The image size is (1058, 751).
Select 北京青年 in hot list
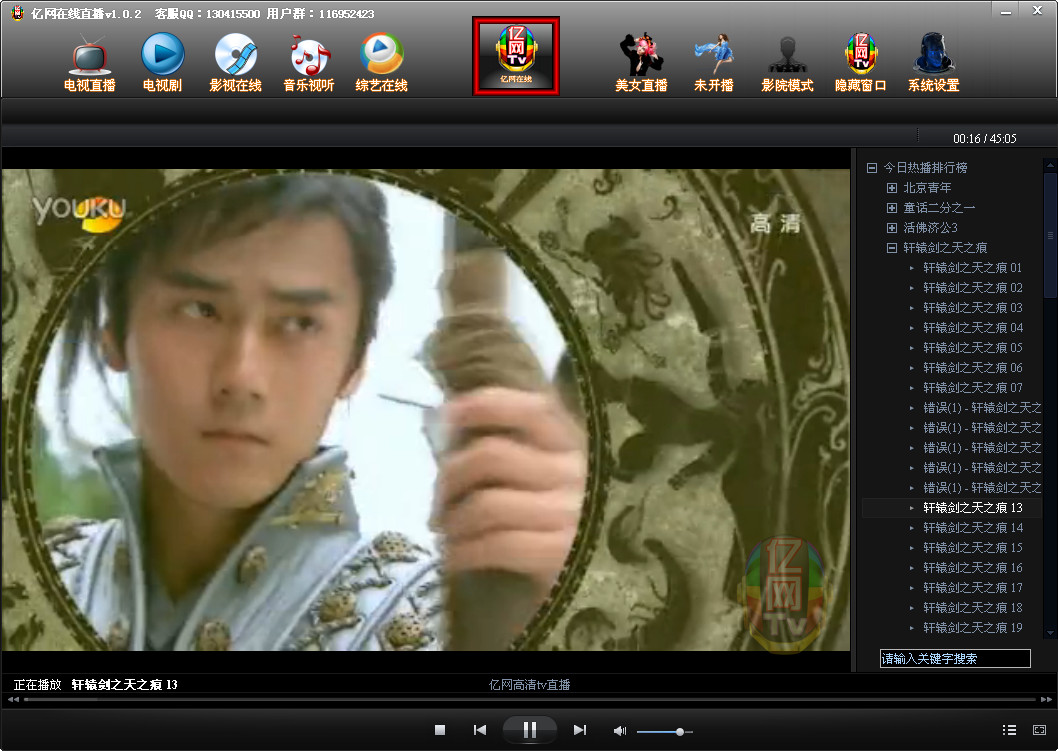(x=927, y=188)
